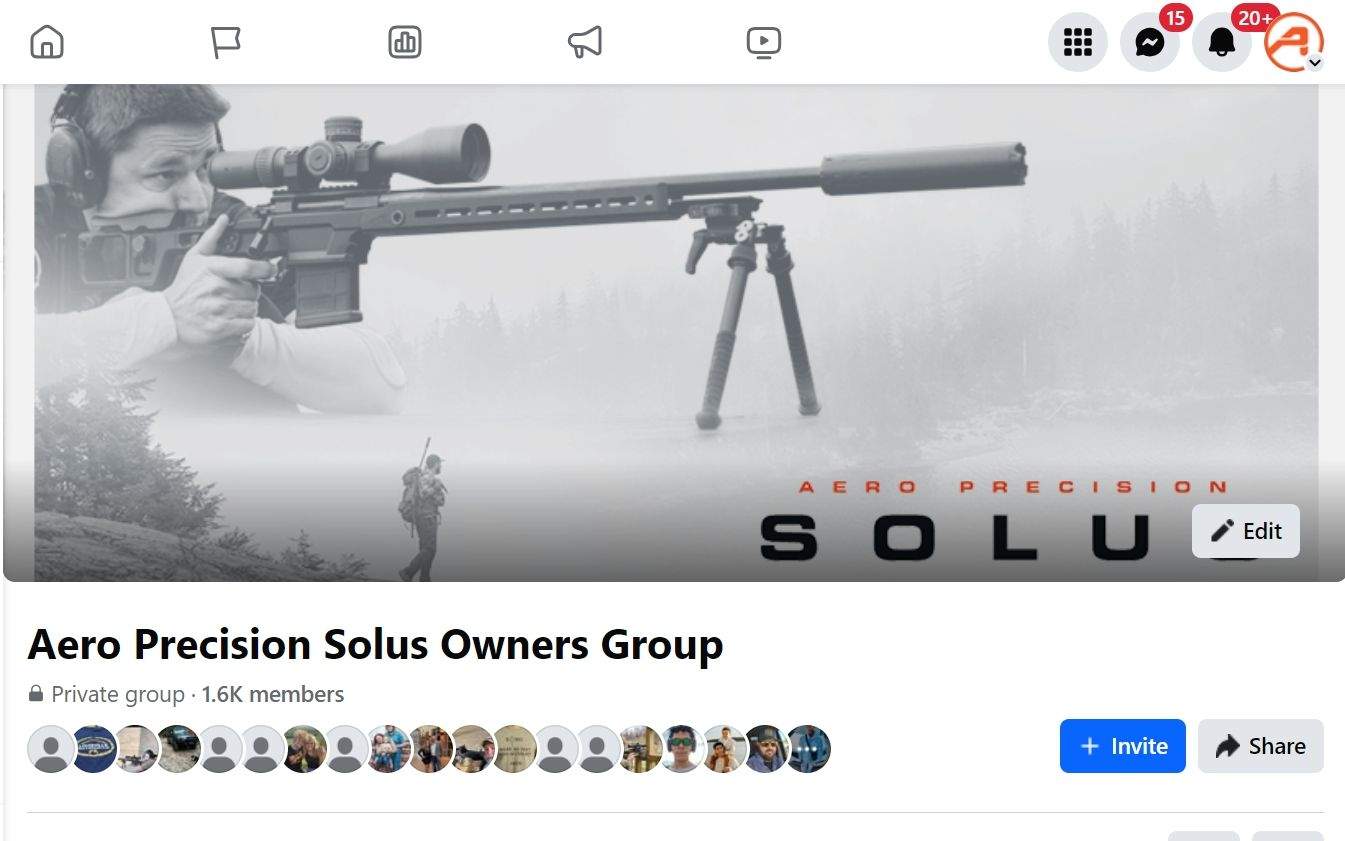Click the Share button

click(x=1261, y=746)
